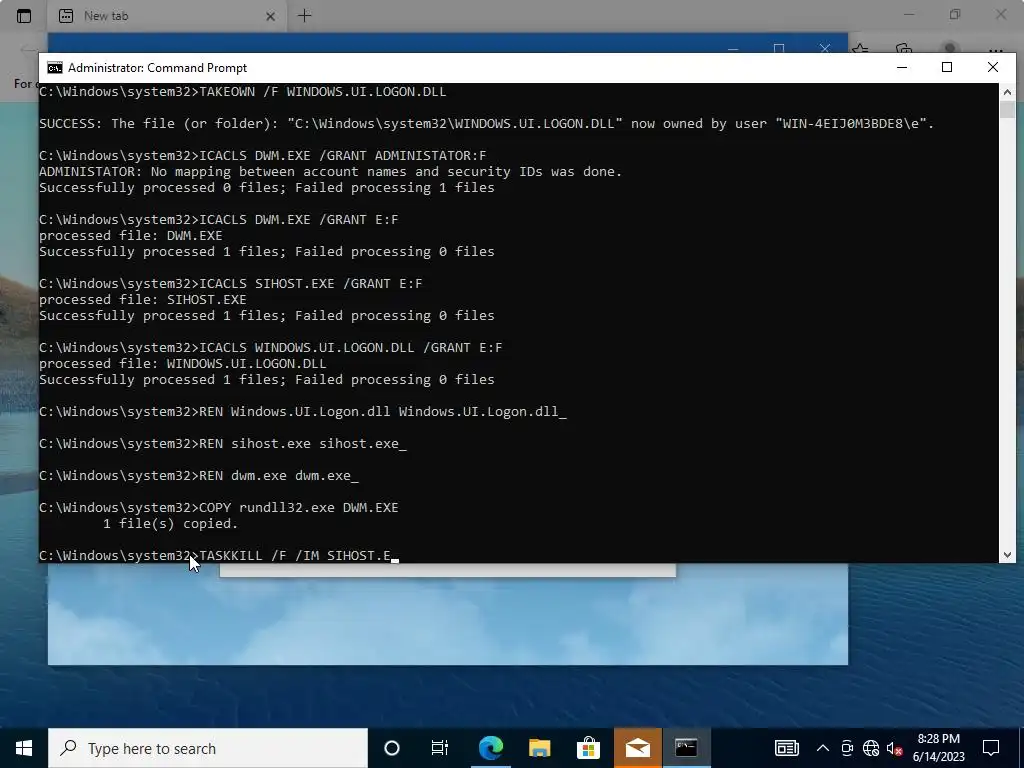Image resolution: width=1024 pixels, height=768 pixels.
Task: Add a new tab in Edge
Action: pos(304,16)
